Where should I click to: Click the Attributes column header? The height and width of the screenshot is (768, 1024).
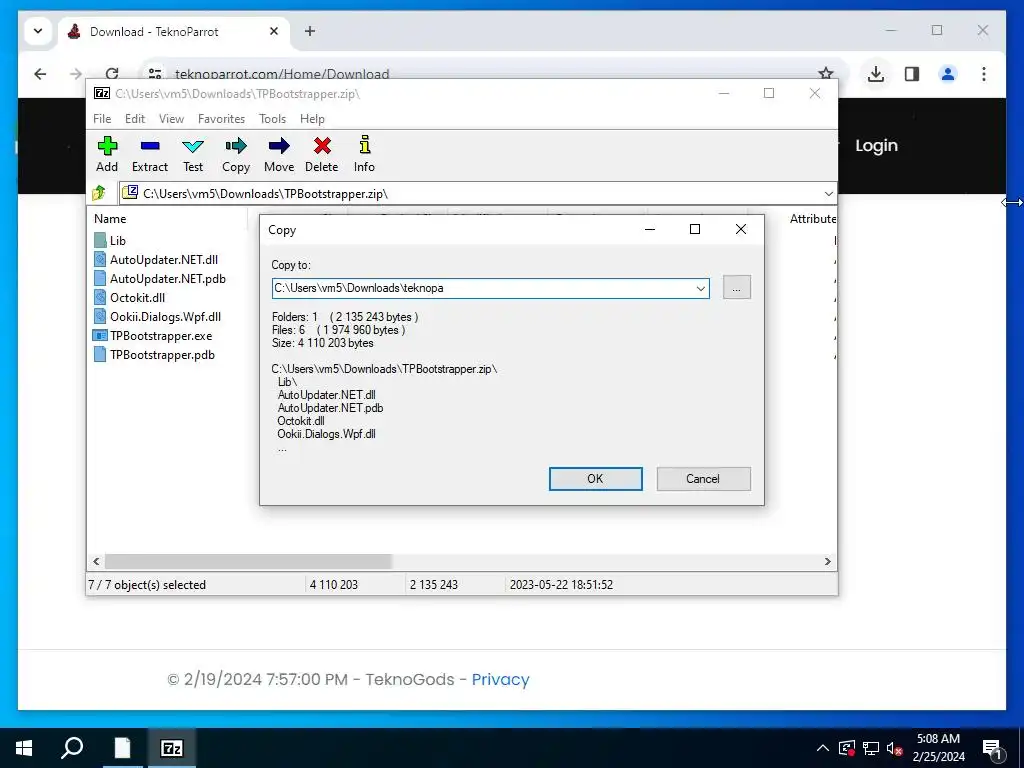click(x=812, y=219)
